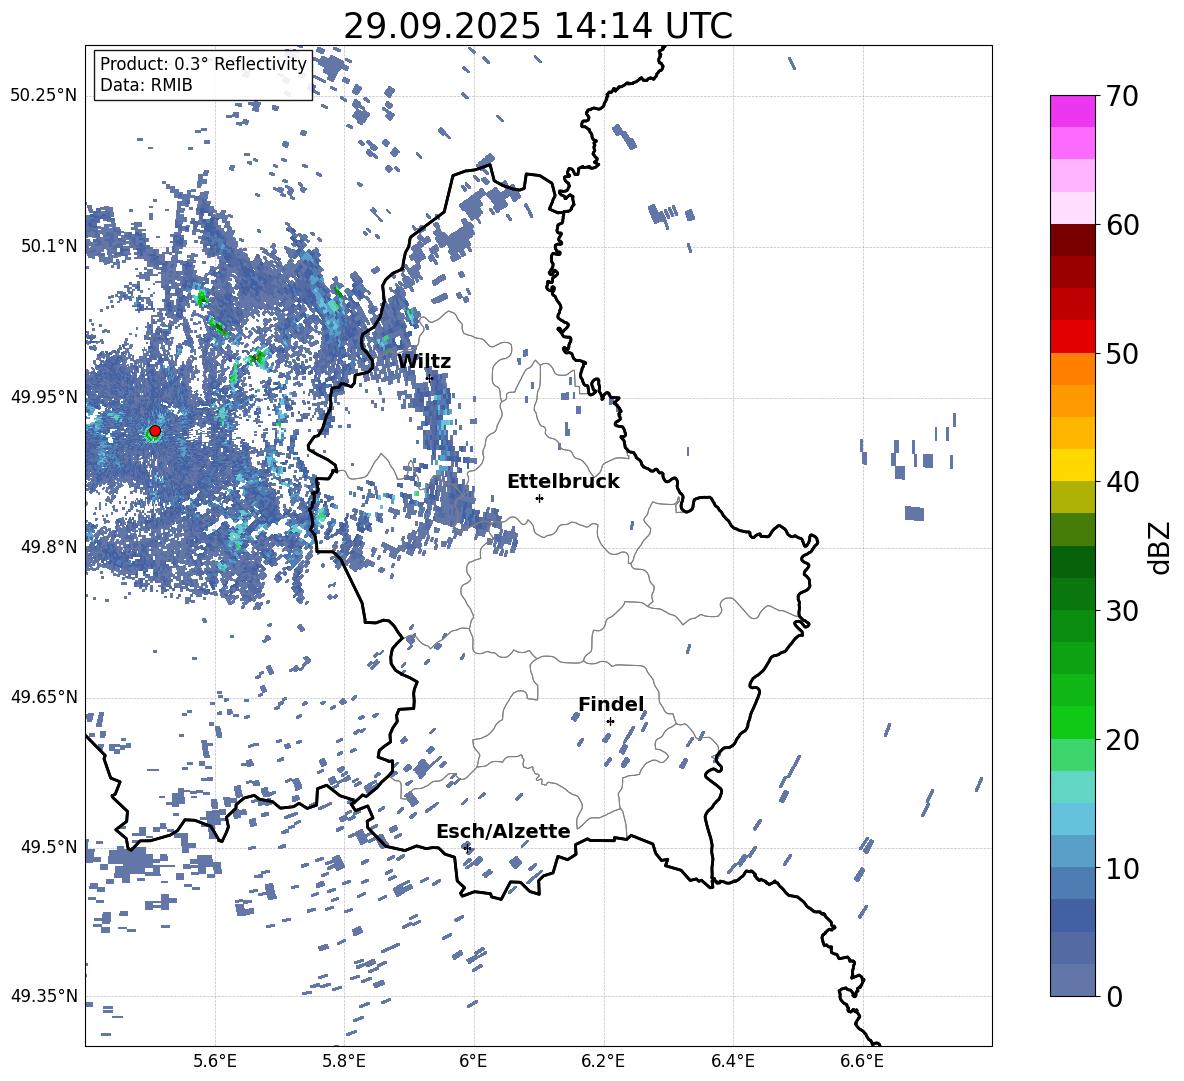Click the yellow colorbar swatch above 40
Image resolution: width=1184 pixels, height=1081 pixels.
pos(1073,465)
